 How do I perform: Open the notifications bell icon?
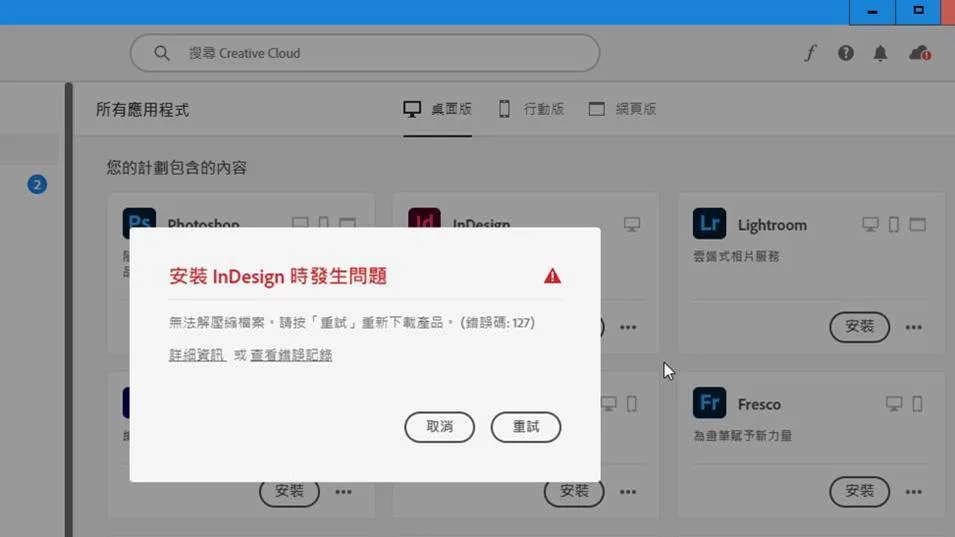[880, 54]
